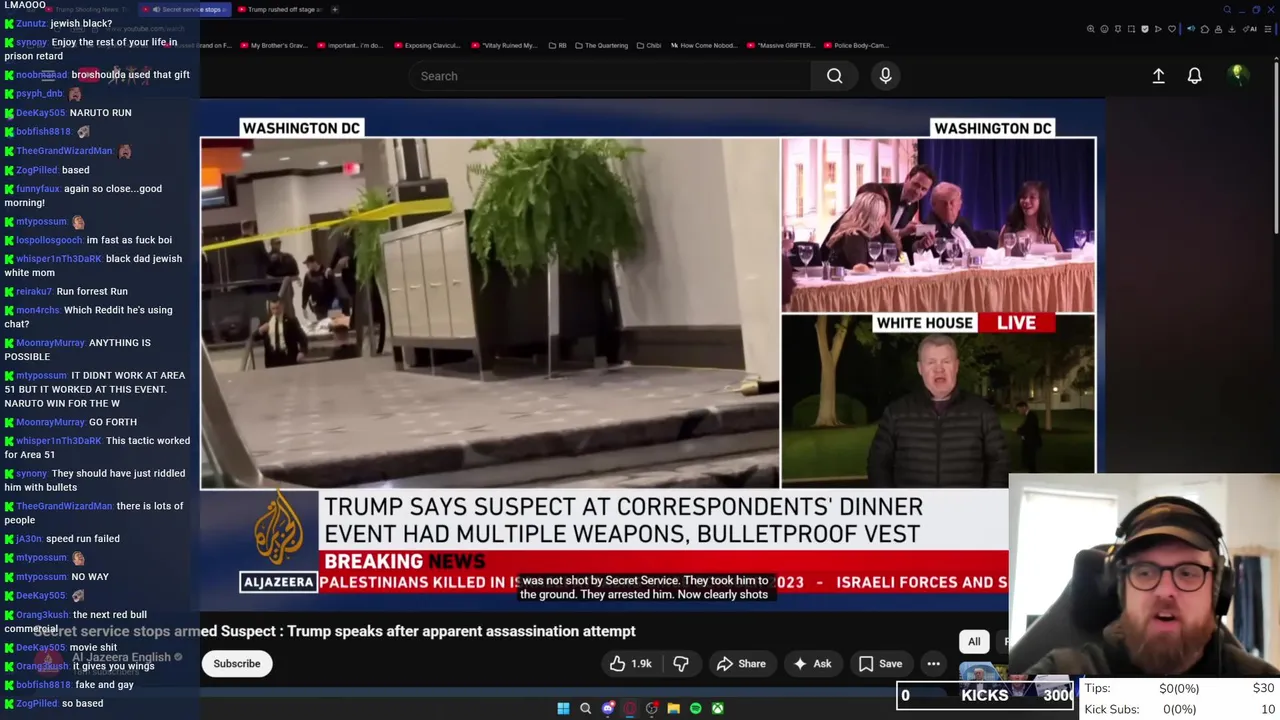Screen dimensions: 1280x720
Task: Click chat username funnyfaux
Action: [38, 189]
